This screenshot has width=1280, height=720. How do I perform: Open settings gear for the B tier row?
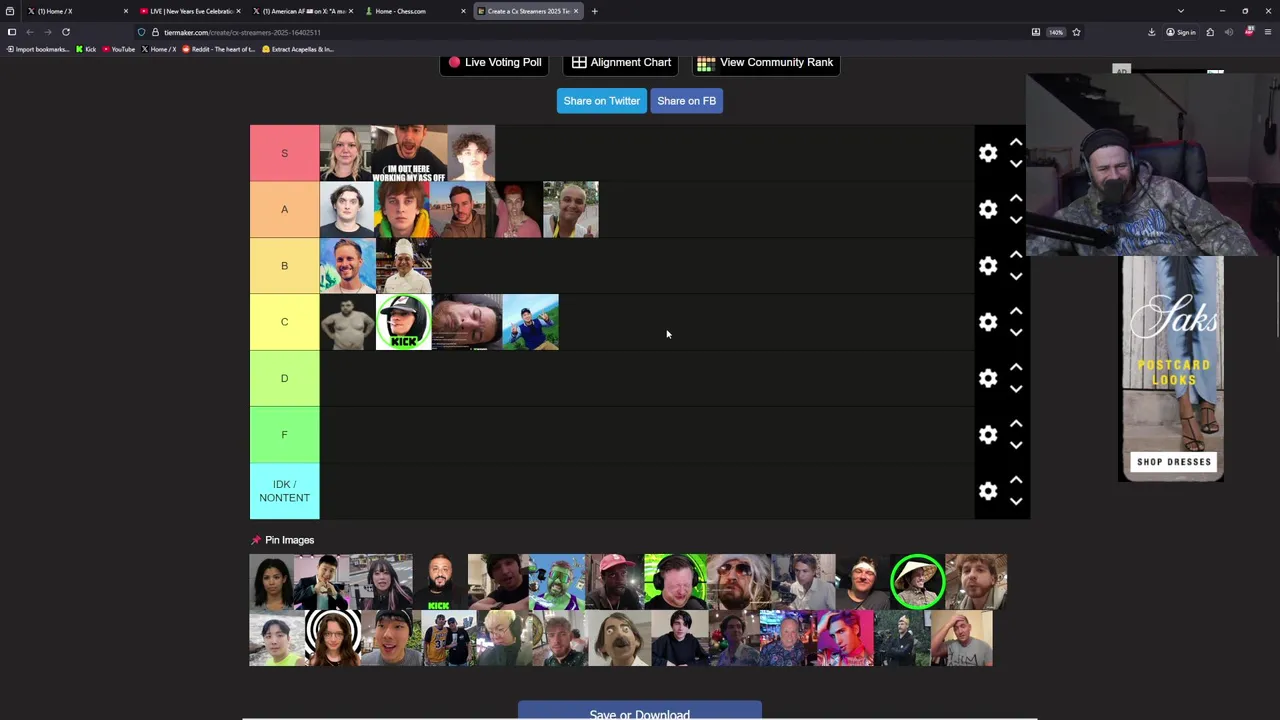tap(988, 266)
